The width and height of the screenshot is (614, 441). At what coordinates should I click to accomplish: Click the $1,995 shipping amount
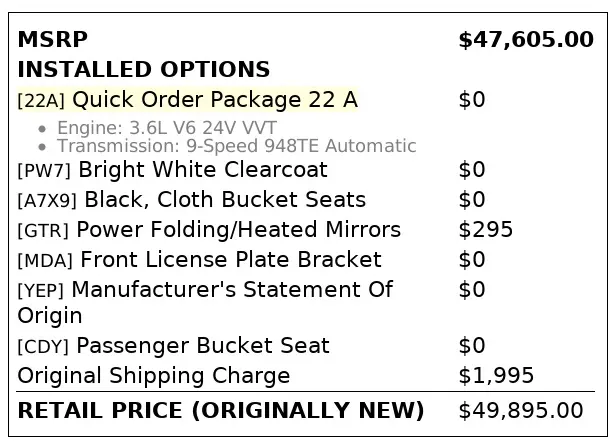496,376
